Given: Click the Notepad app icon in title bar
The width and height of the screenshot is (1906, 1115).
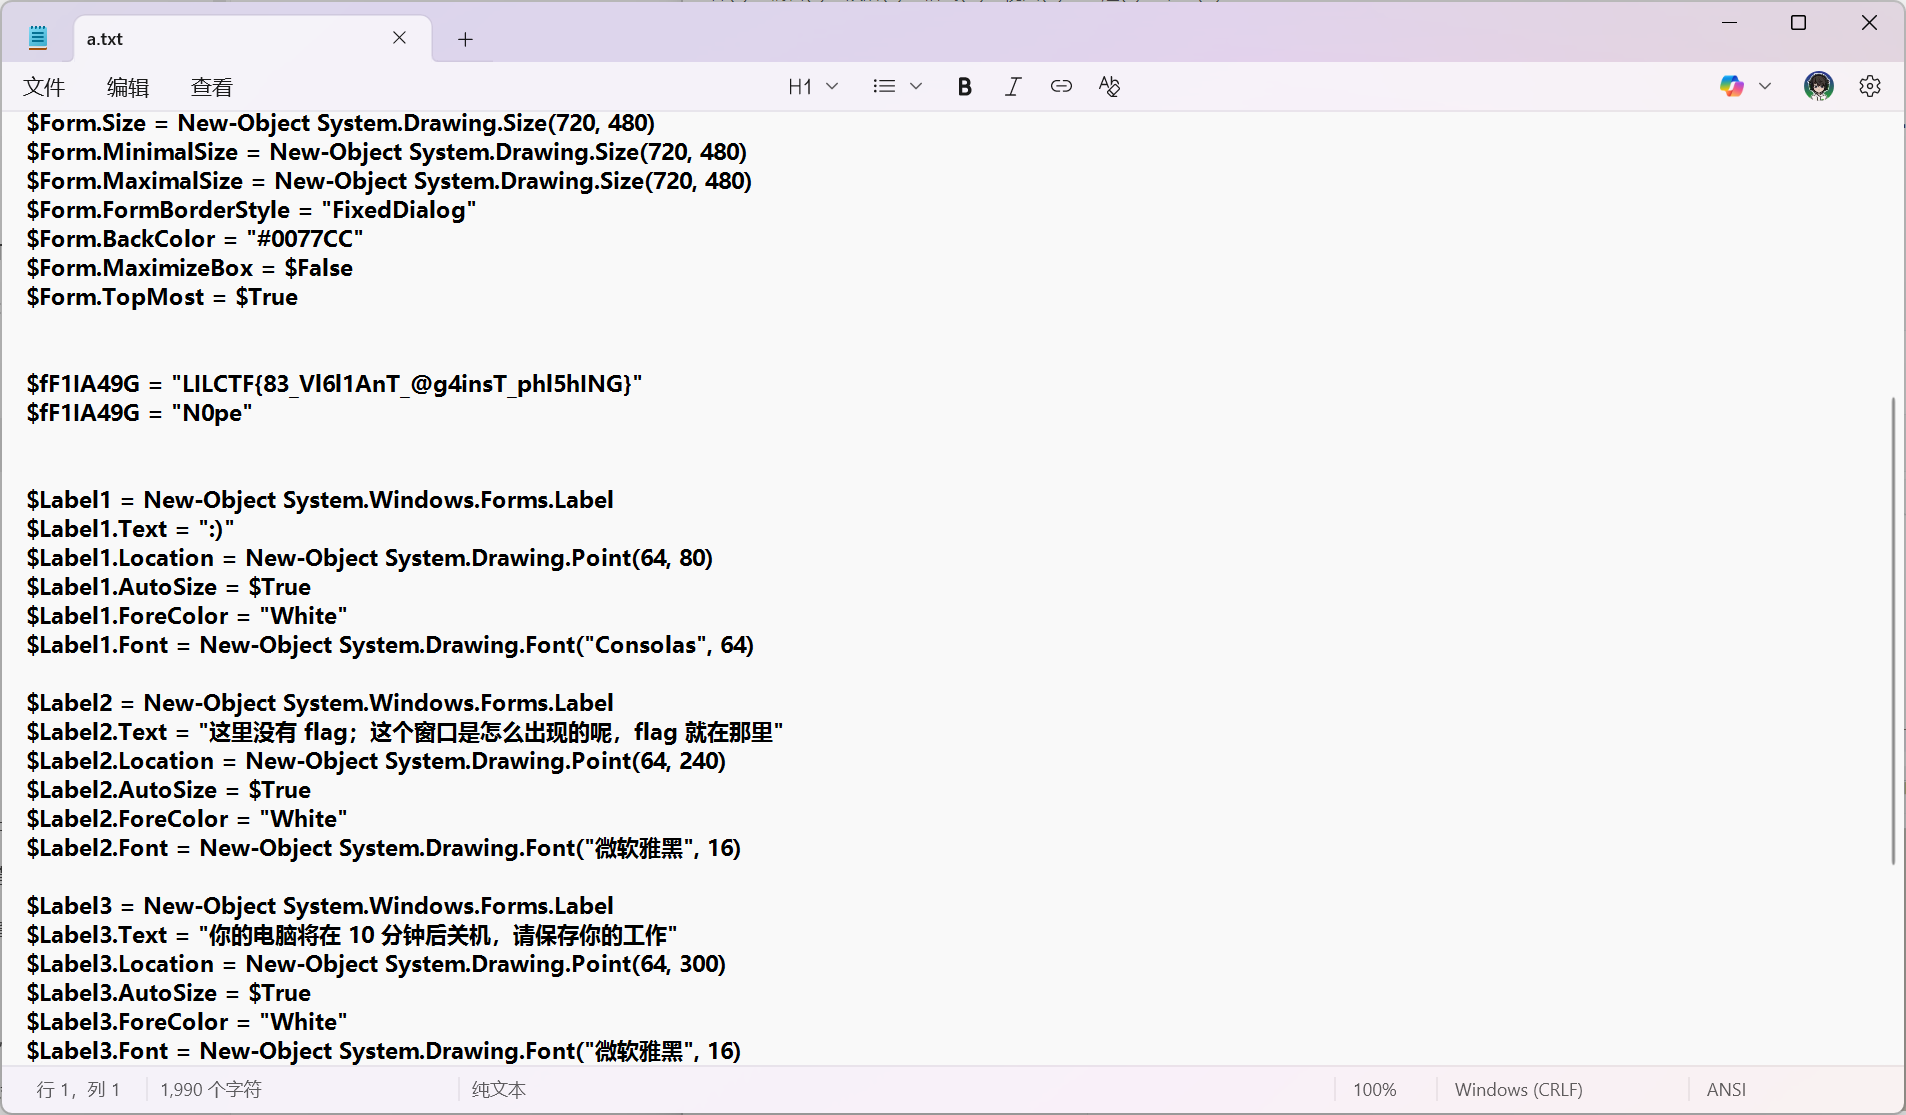Looking at the screenshot, I should [38, 39].
